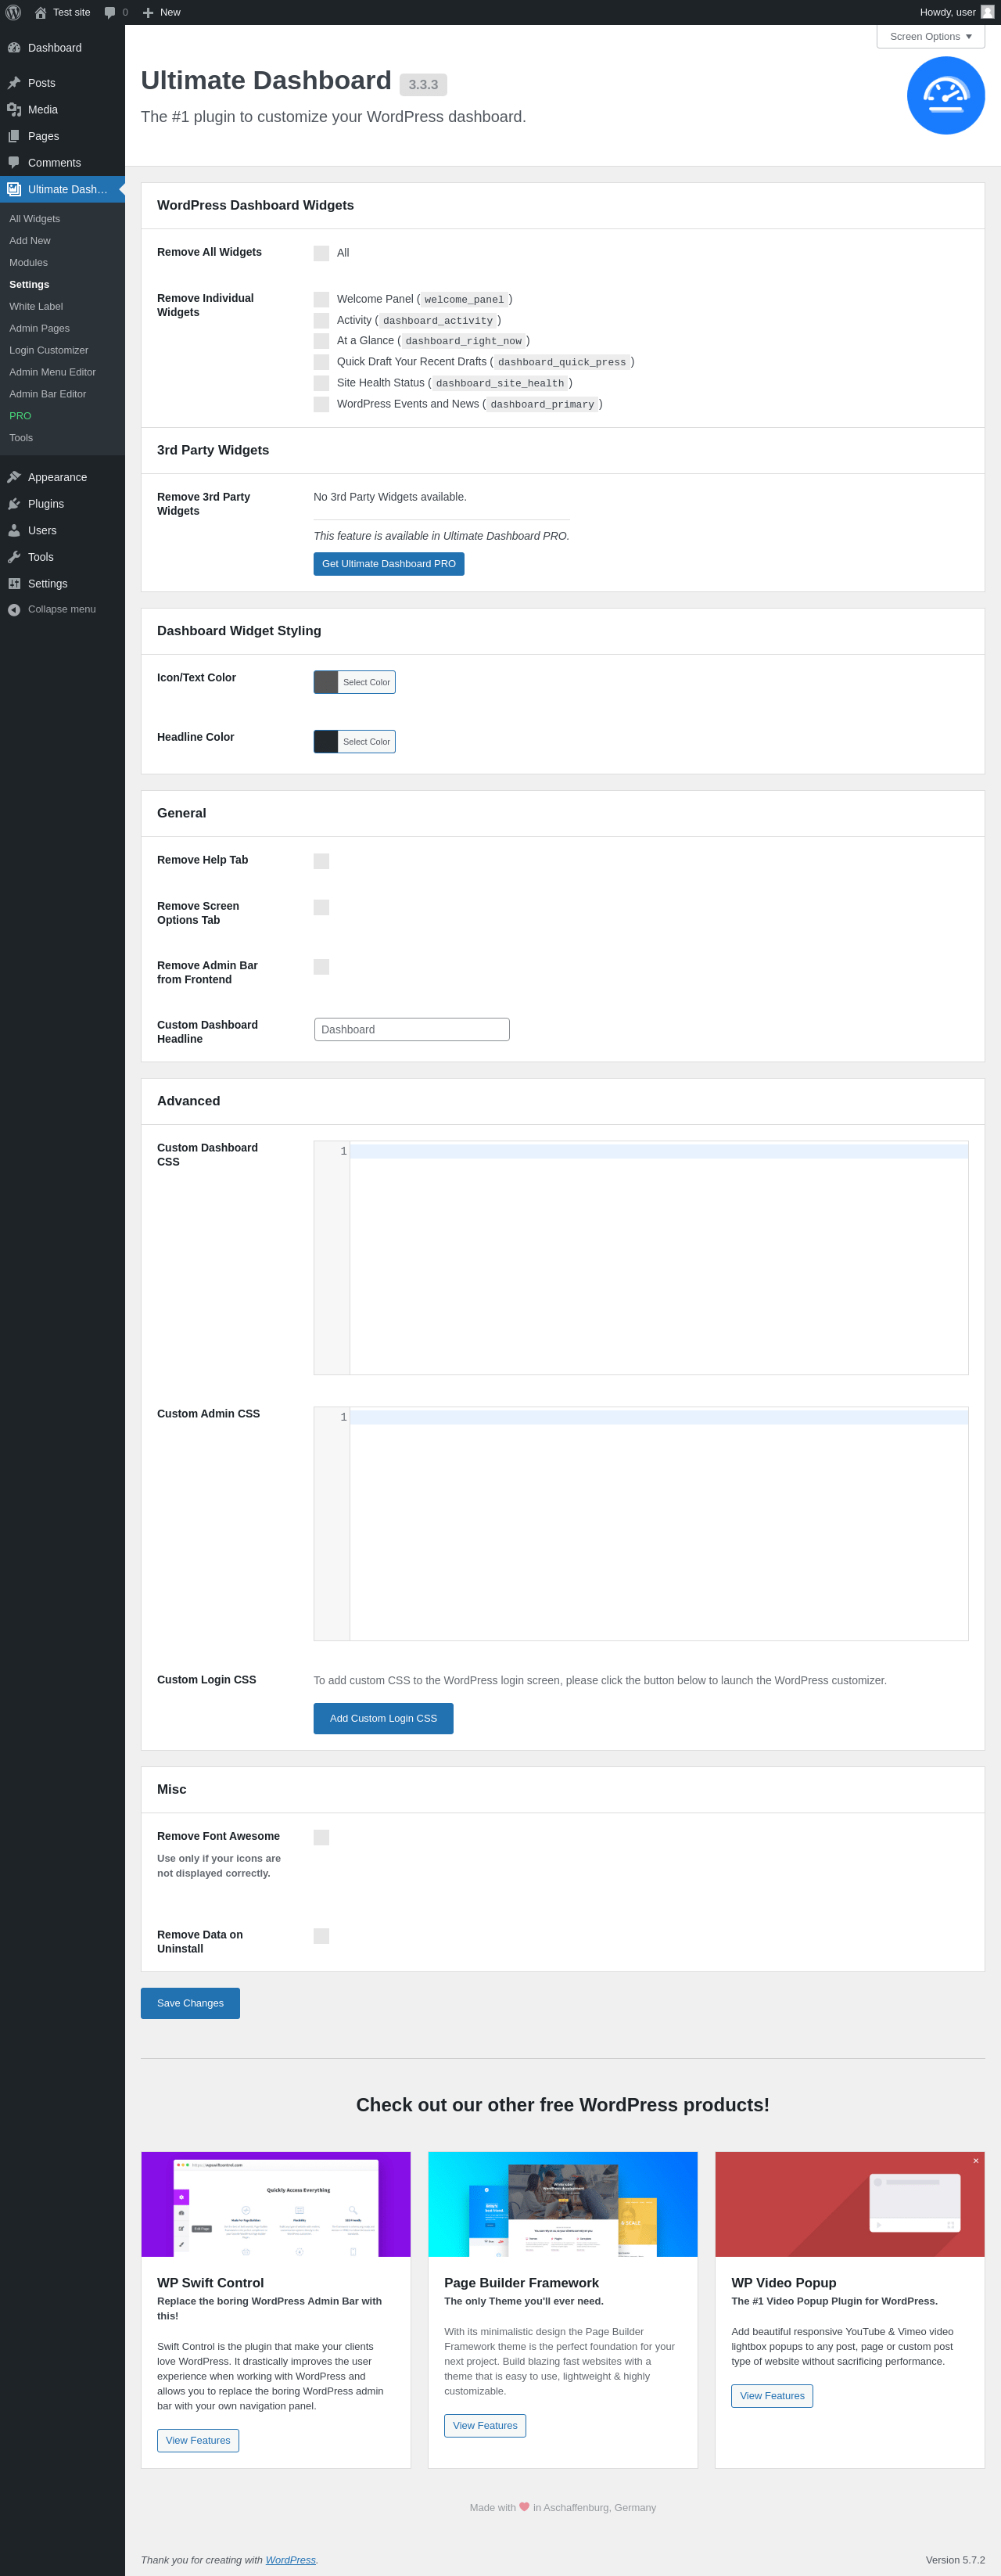Screen dimensions: 1001x2576
Task: Open Test site home icon
Action: [40, 12]
